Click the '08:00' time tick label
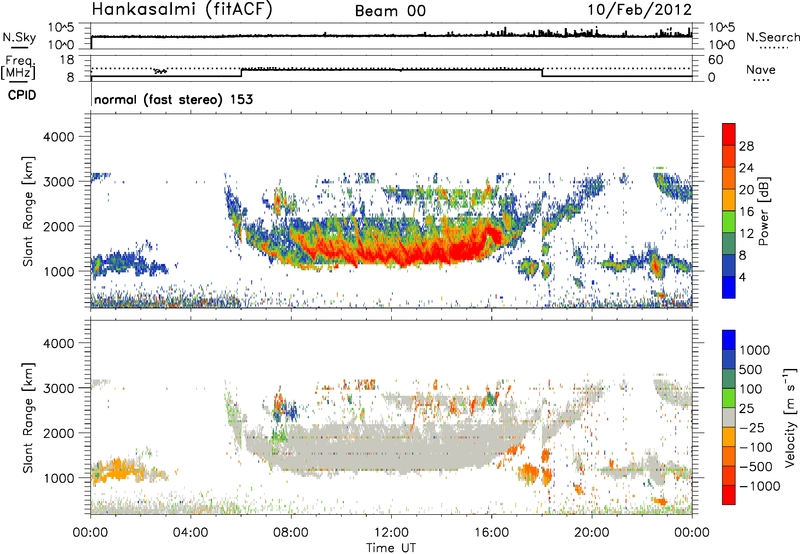 tap(291, 533)
